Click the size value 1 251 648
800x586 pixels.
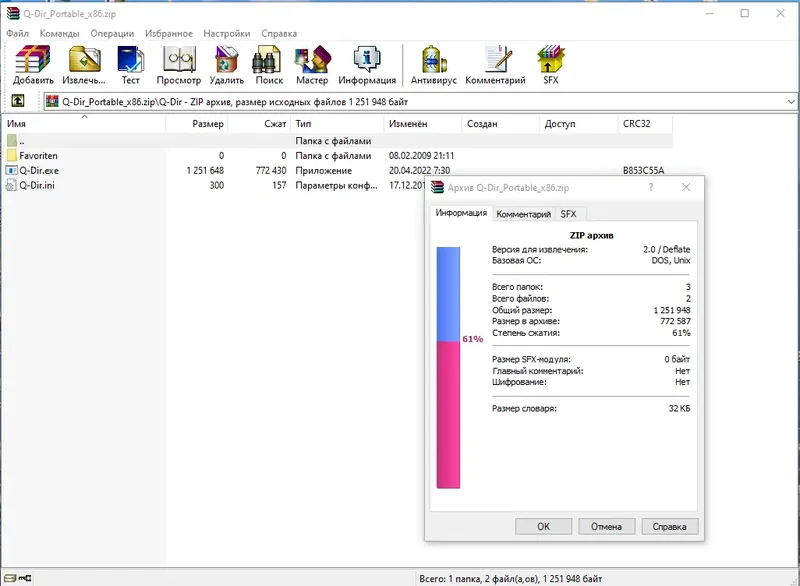tap(205, 170)
